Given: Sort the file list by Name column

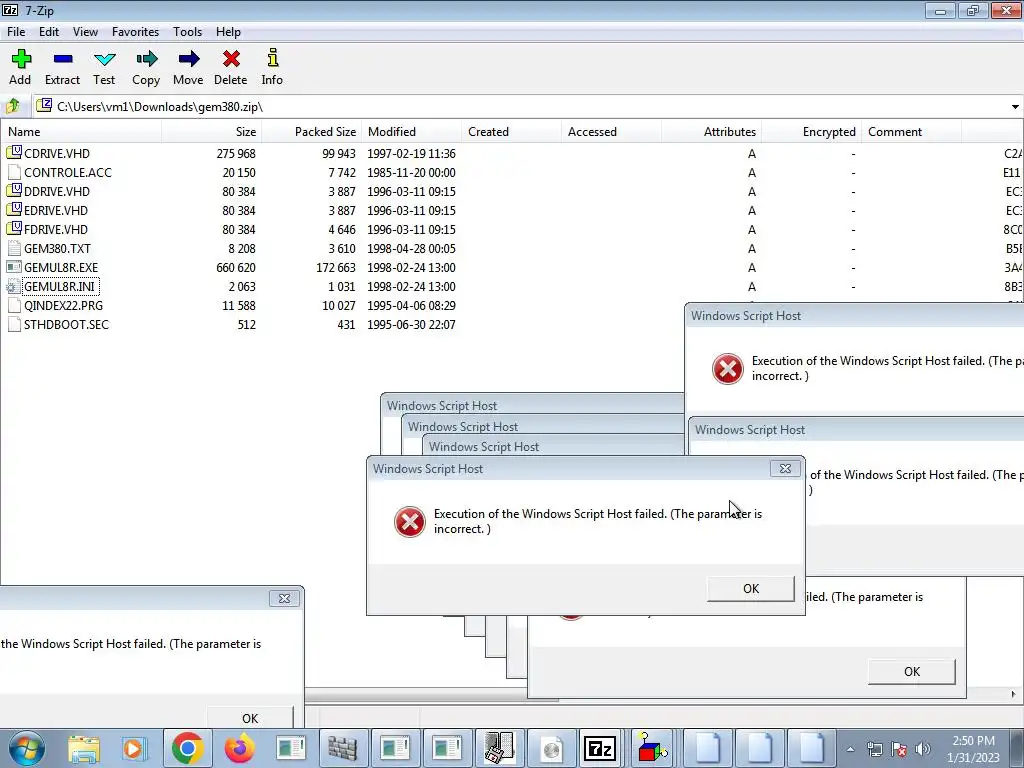Looking at the screenshot, I should point(82,131).
